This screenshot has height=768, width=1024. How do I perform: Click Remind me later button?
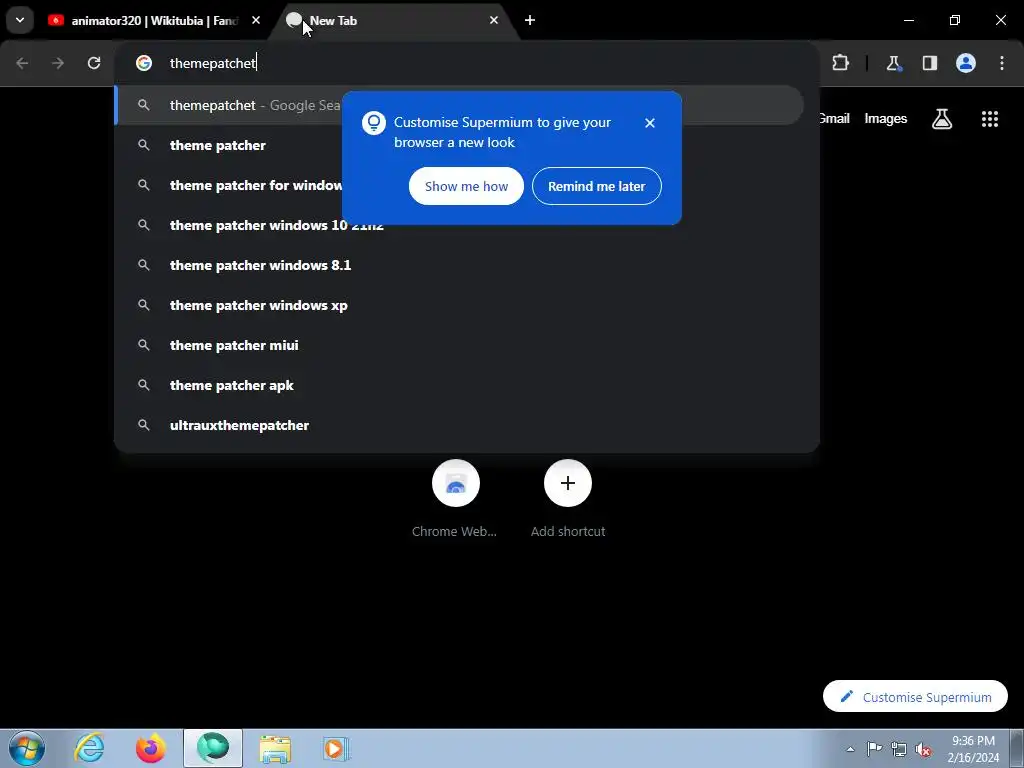[x=596, y=186]
